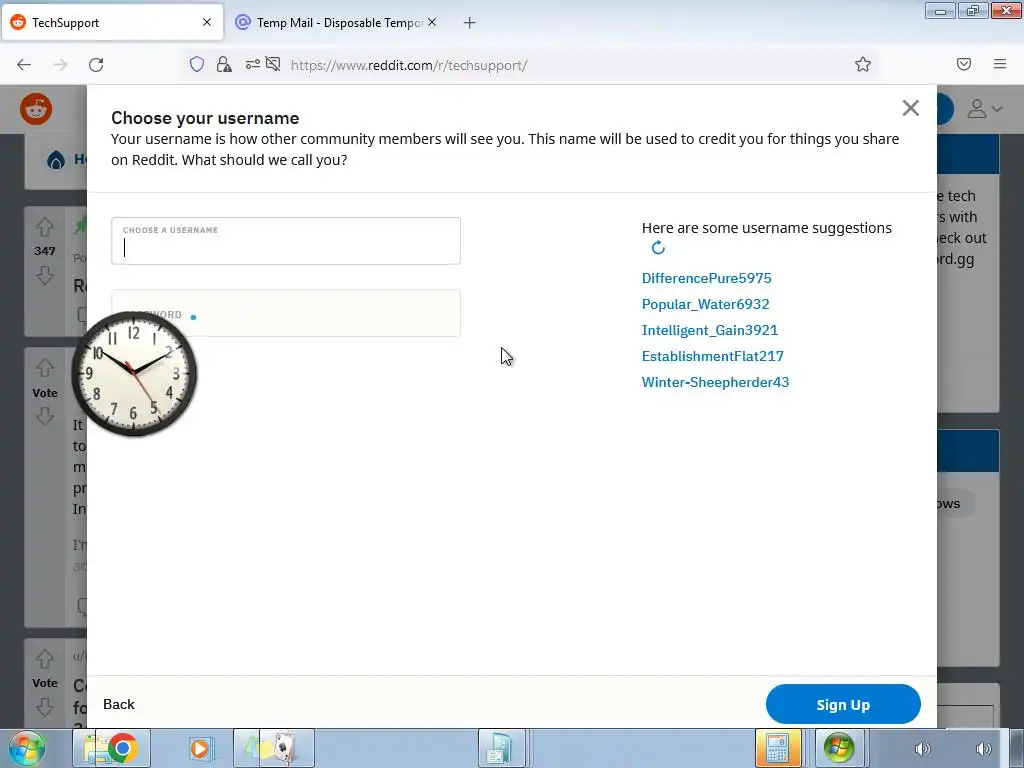The height and width of the screenshot is (768, 1024).
Task: Navigate back in browser history
Action: (24, 65)
